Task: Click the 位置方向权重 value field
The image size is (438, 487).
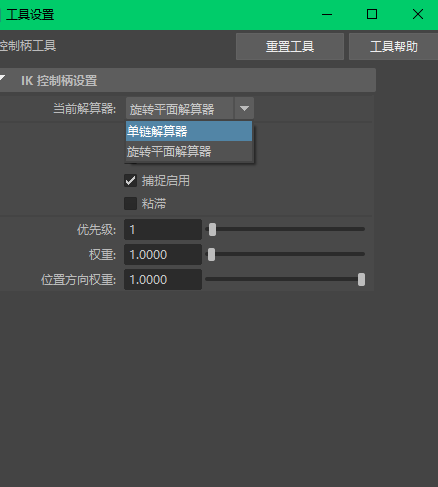Action: tap(163, 279)
